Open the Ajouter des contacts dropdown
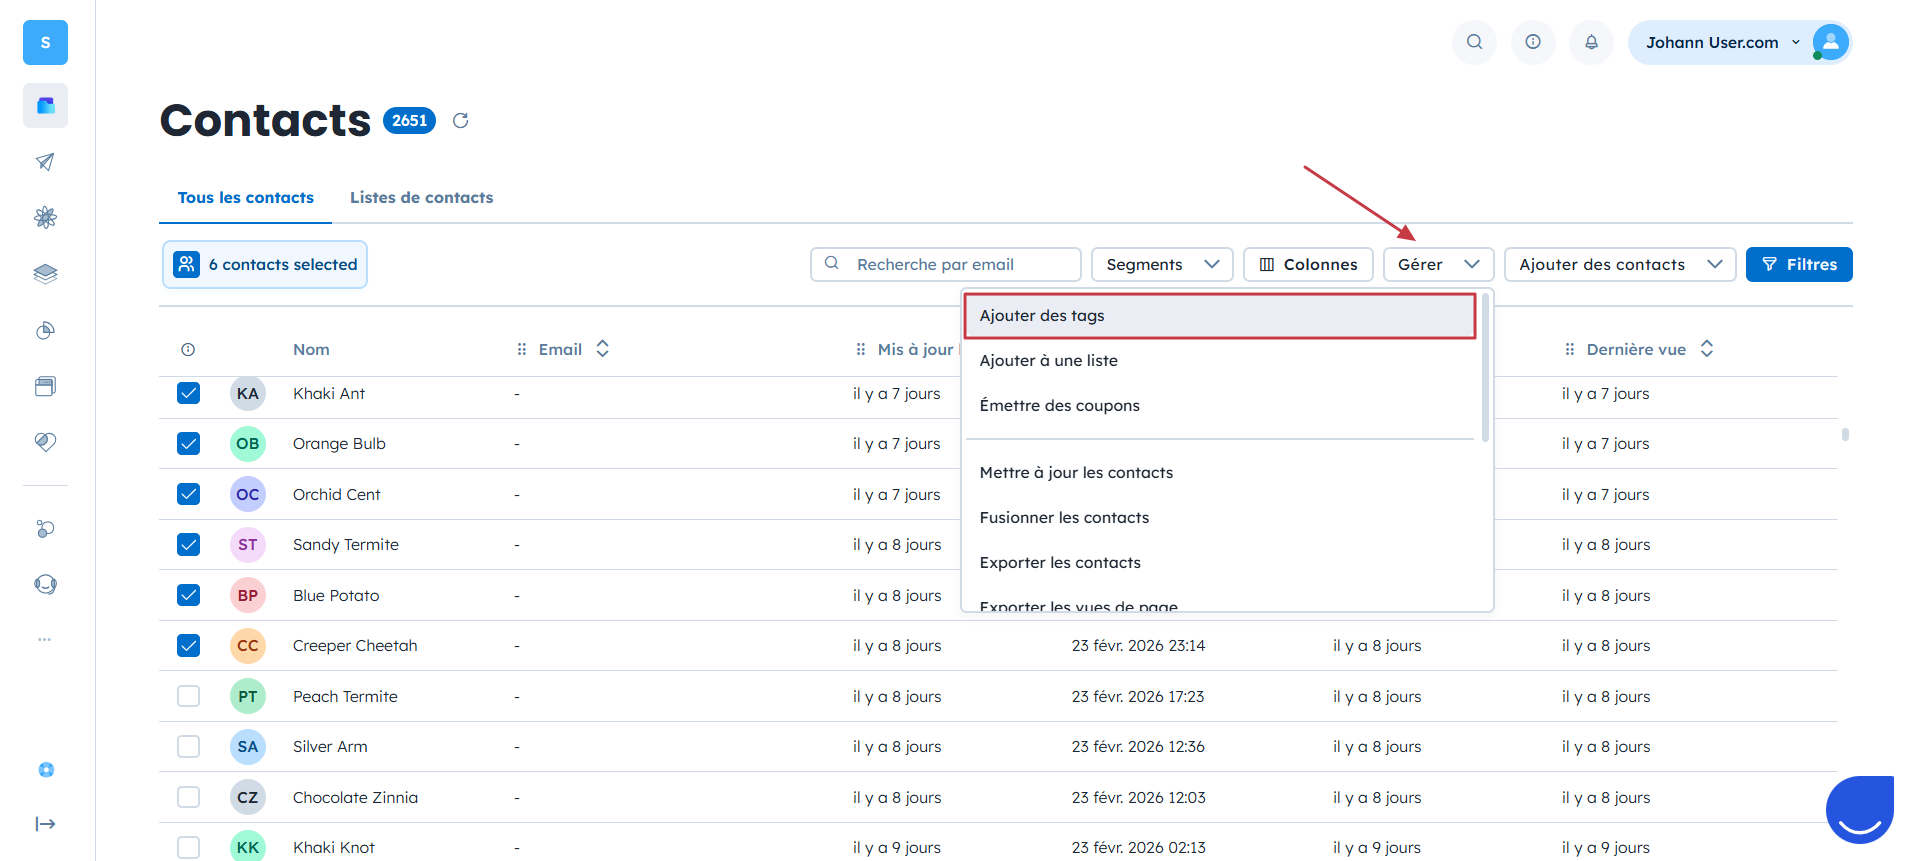 (1620, 264)
